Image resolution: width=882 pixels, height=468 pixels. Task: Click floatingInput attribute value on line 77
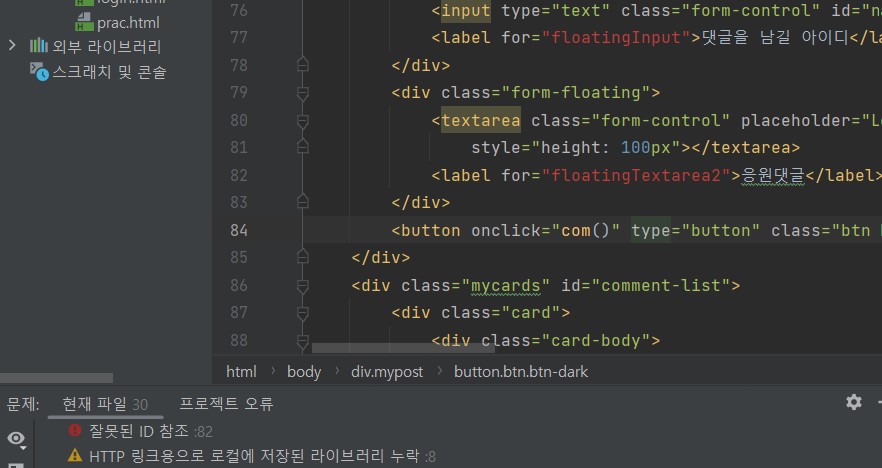coord(616,37)
